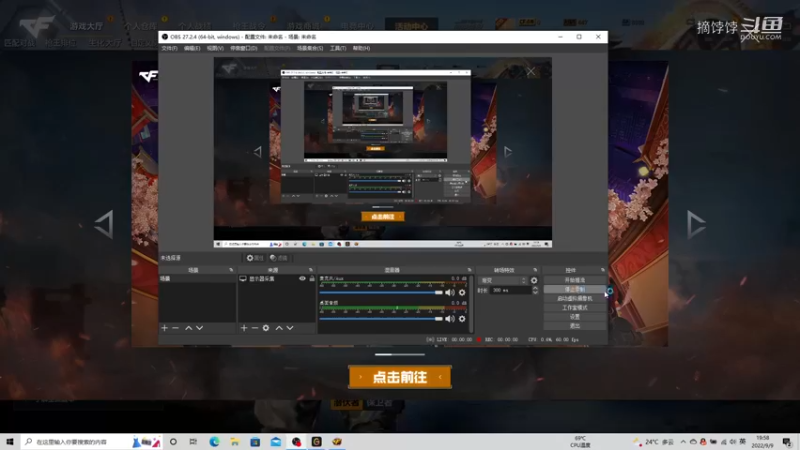Open the Tools menu in OBS
Image resolution: width=800 pixels, height=450 pixels.
click(x=338, y=48)
